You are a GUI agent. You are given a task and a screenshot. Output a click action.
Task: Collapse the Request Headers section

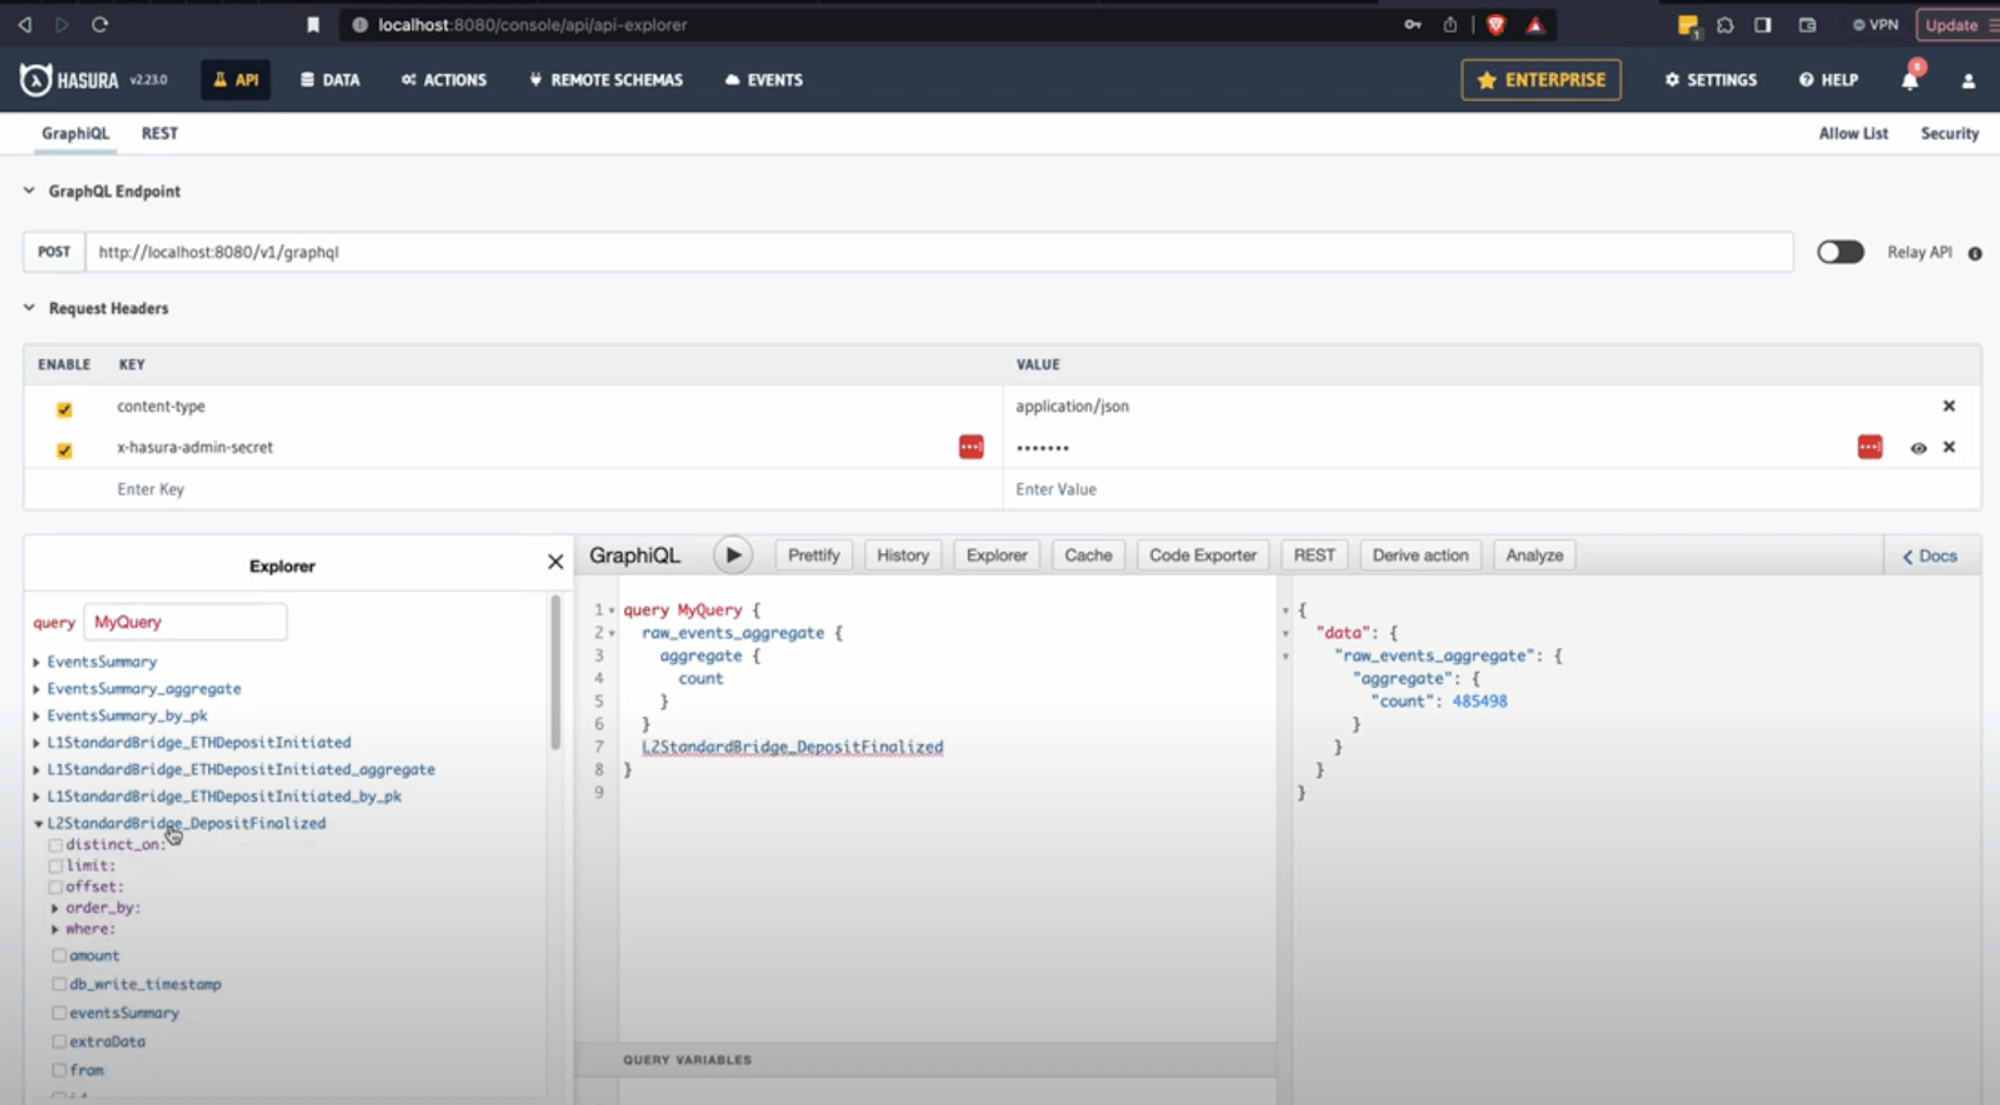tap(29, 307)
